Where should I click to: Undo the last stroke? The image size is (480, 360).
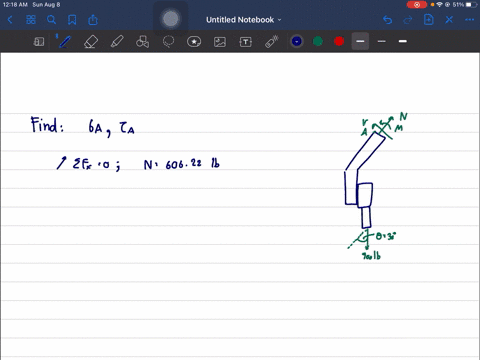[387, 20]
